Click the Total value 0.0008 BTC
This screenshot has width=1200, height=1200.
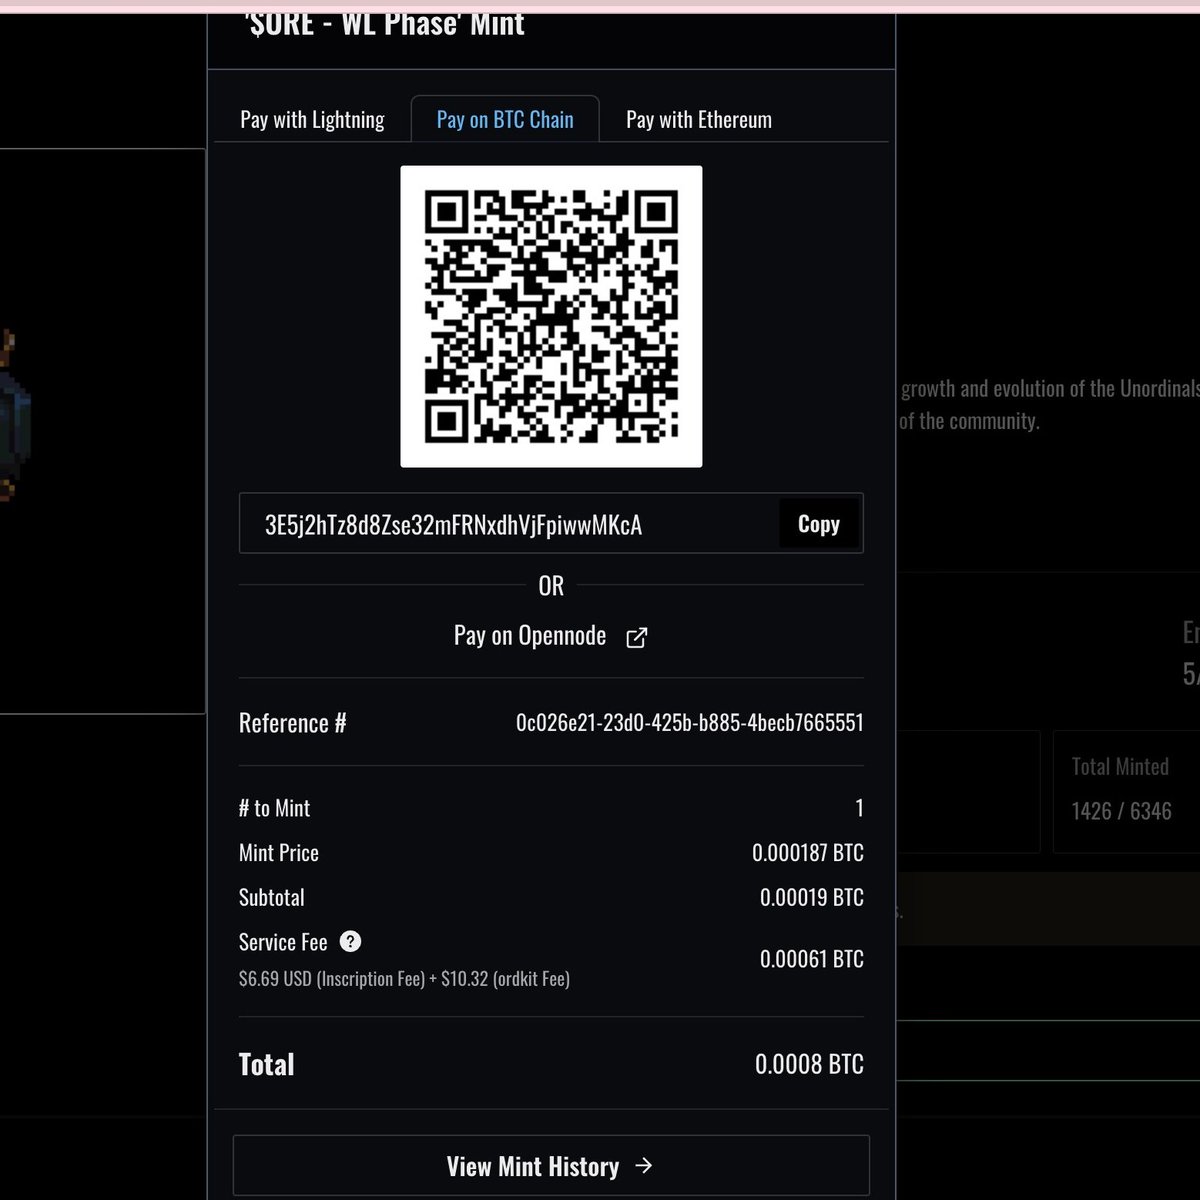[809, 1064]
